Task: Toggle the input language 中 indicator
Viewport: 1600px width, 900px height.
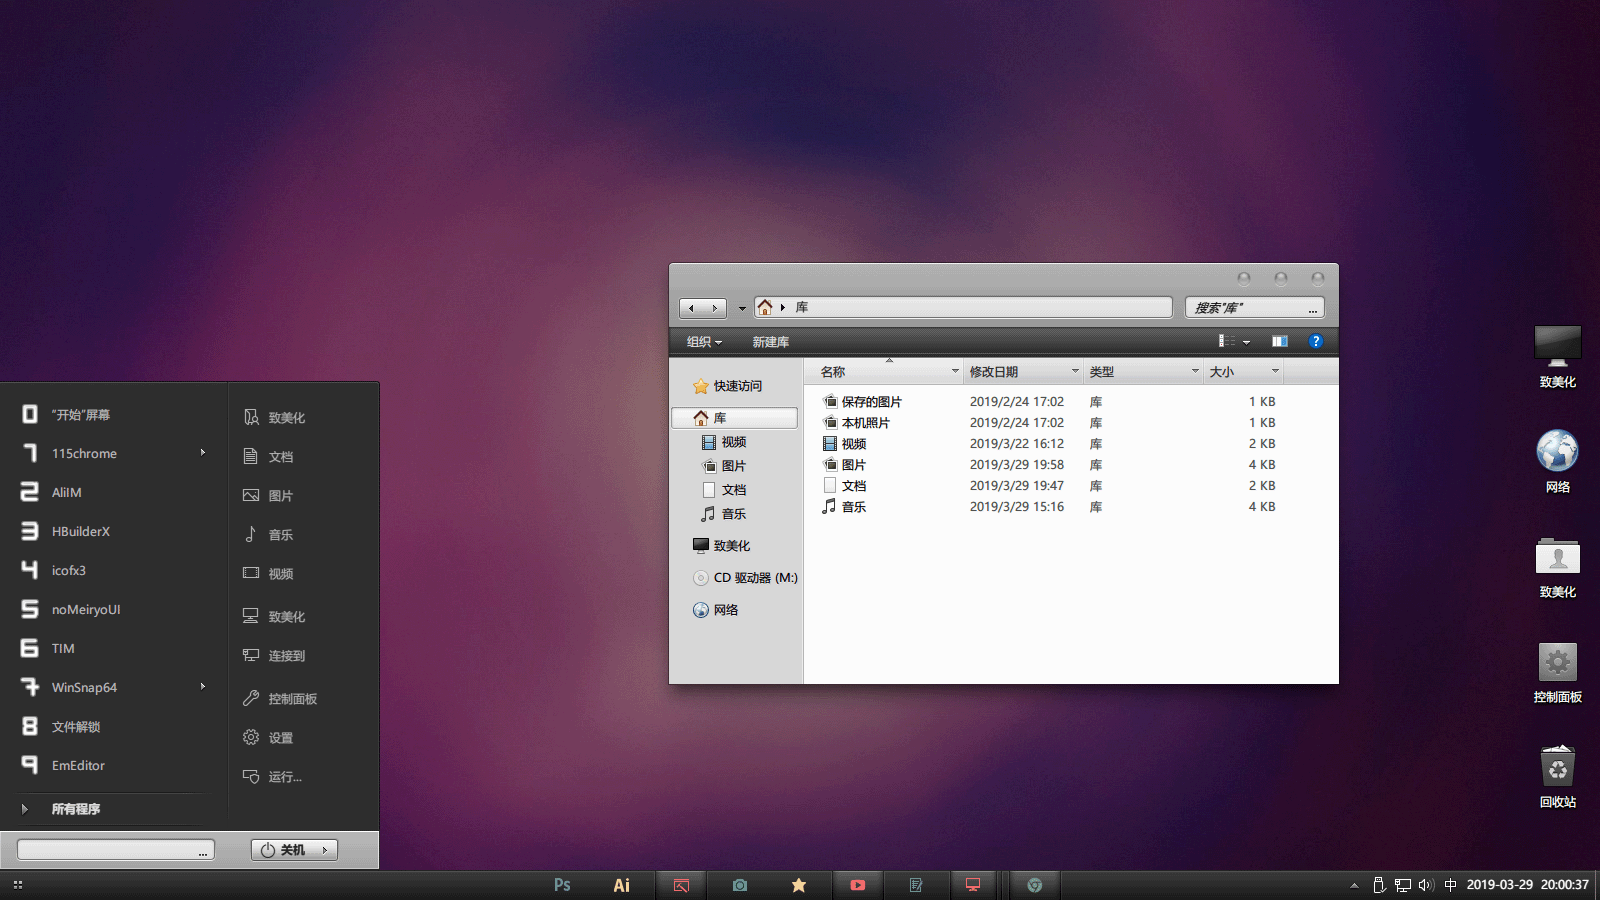Action: pyautogui.click(x=1450, y=885)
